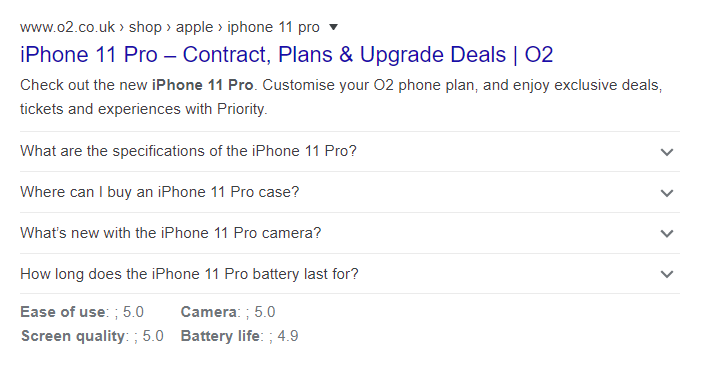The image size is (707, 369).
Task: Click the 'Camera' 5.0 rating label
Action: tap(209, 312)
